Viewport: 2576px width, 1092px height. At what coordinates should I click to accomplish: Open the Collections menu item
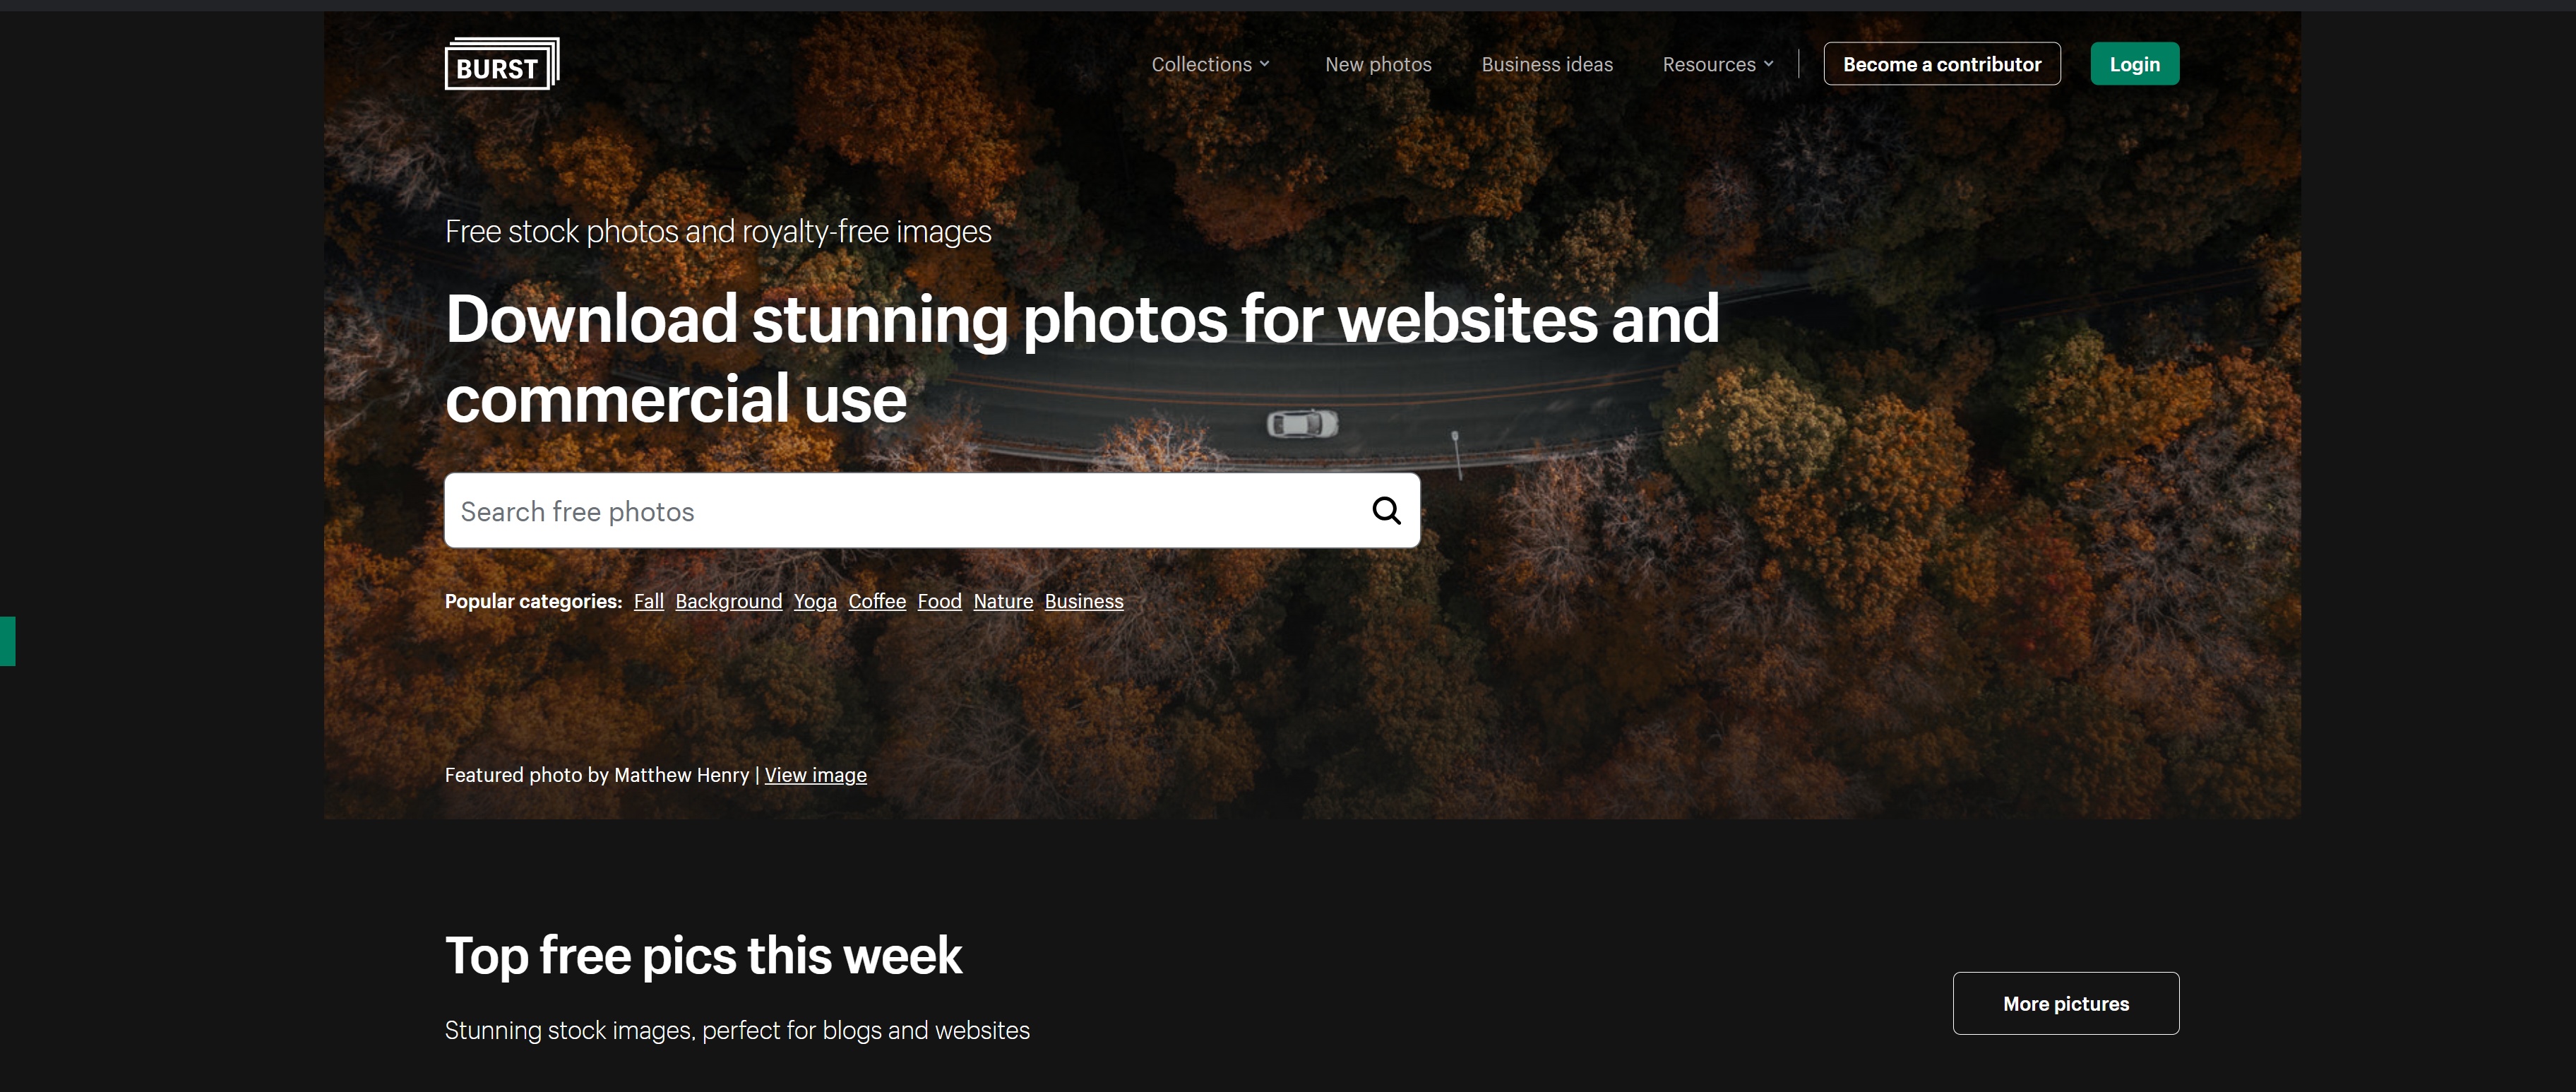click(x=1201, y=64)
